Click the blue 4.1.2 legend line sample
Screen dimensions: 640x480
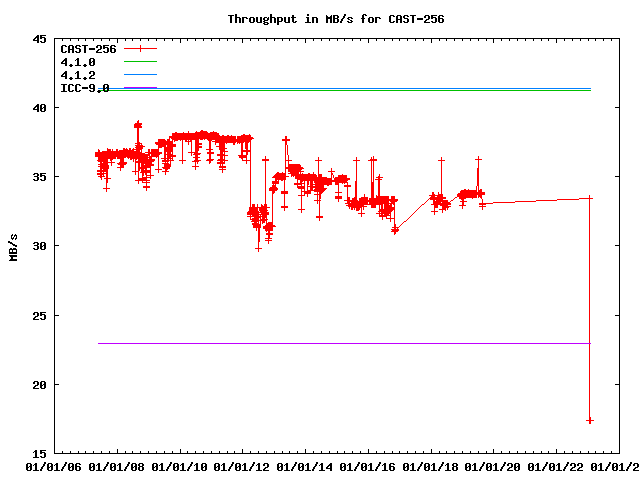coord(141,75)
